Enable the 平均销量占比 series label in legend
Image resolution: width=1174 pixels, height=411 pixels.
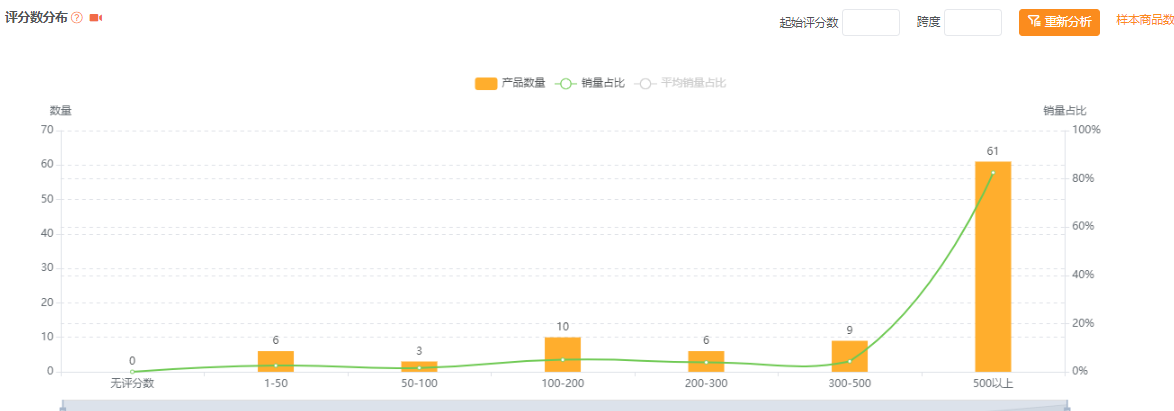pos(693,83)
